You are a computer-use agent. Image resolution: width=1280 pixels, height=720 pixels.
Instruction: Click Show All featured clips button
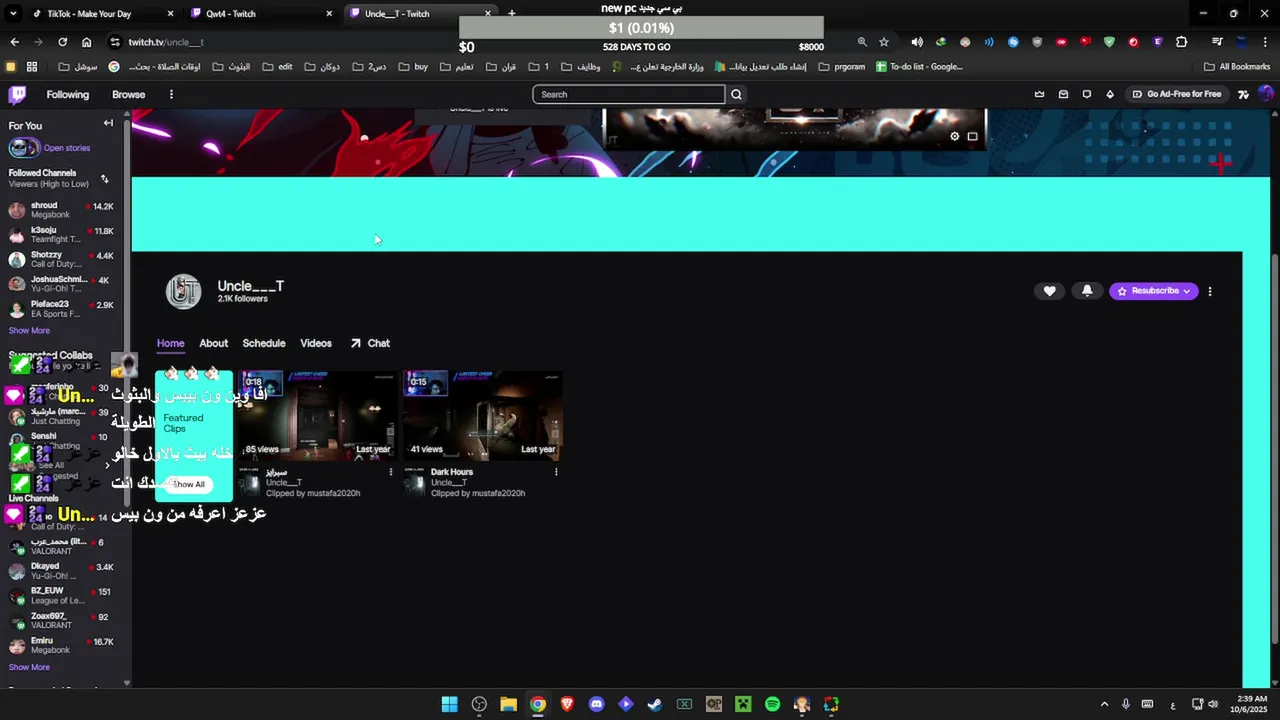point(188,484)
